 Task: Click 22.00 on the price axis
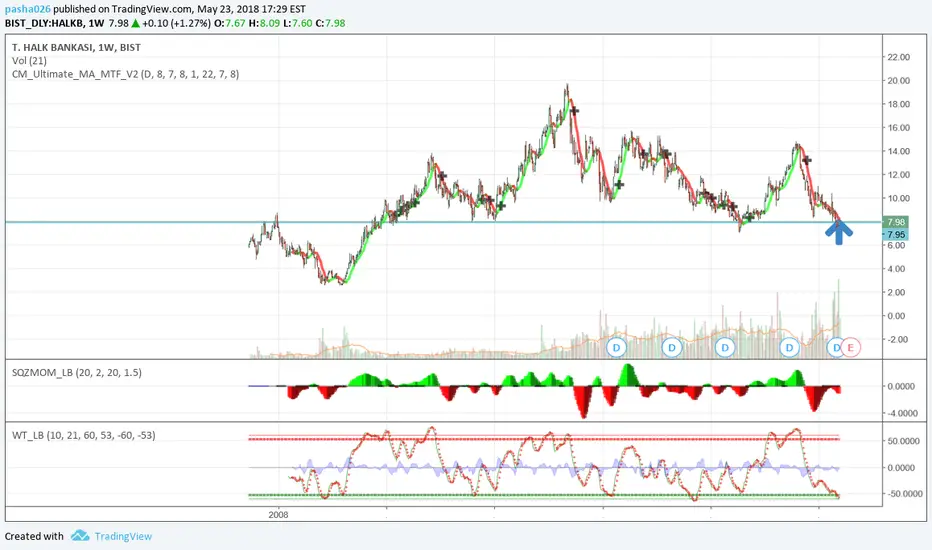[x=898, y=57]
